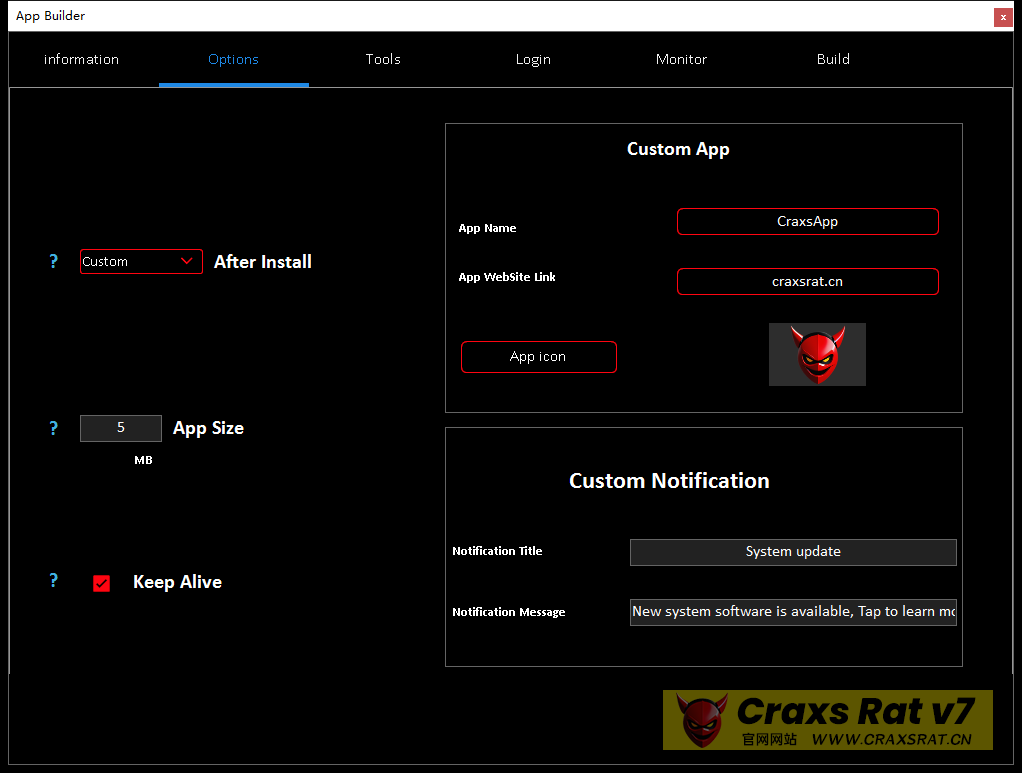Change the Custom option in the dropdown
The image size is (1022, 773).
point(140,261)
